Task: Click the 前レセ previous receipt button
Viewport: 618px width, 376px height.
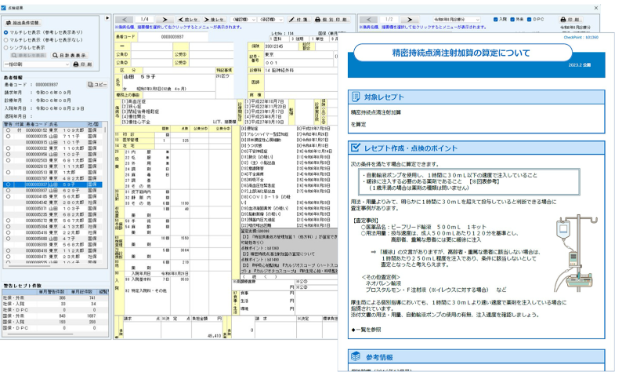Action: pos(188,19)
